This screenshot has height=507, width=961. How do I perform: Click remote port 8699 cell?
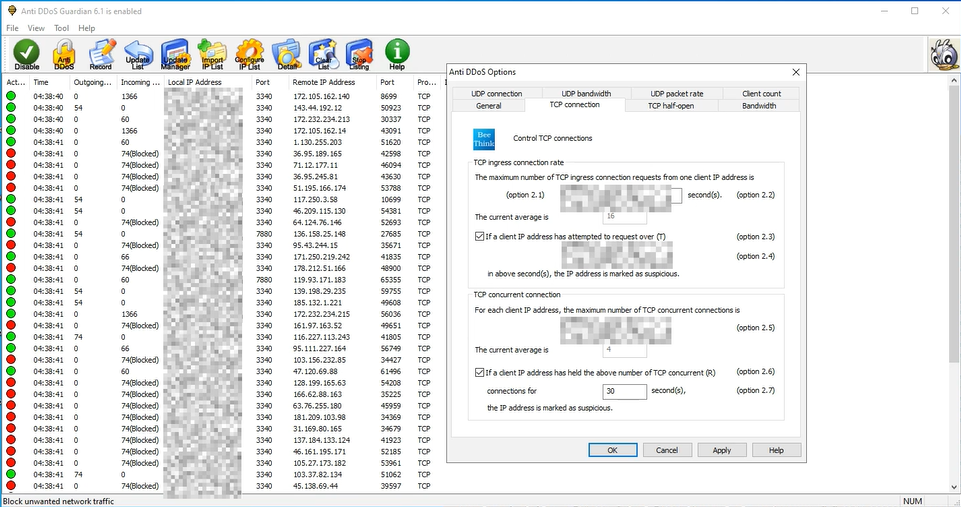pos(389,96)
